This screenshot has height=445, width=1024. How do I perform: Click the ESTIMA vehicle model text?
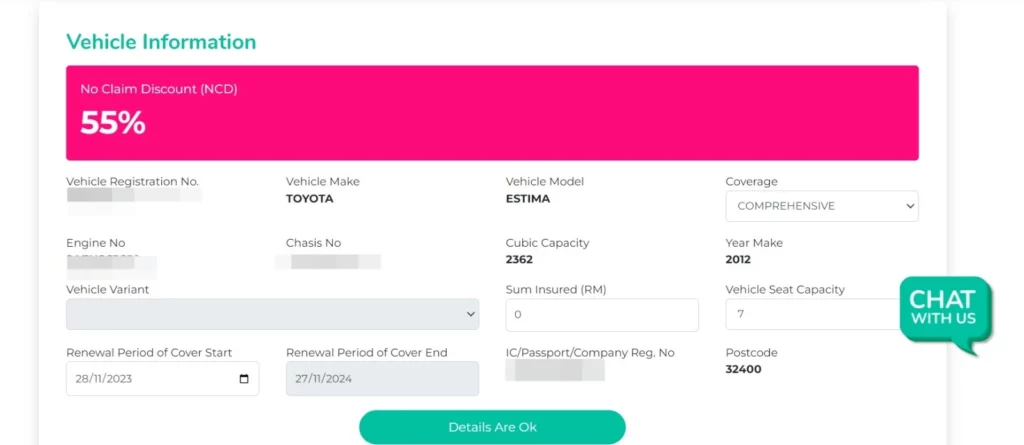click(528, 199)
